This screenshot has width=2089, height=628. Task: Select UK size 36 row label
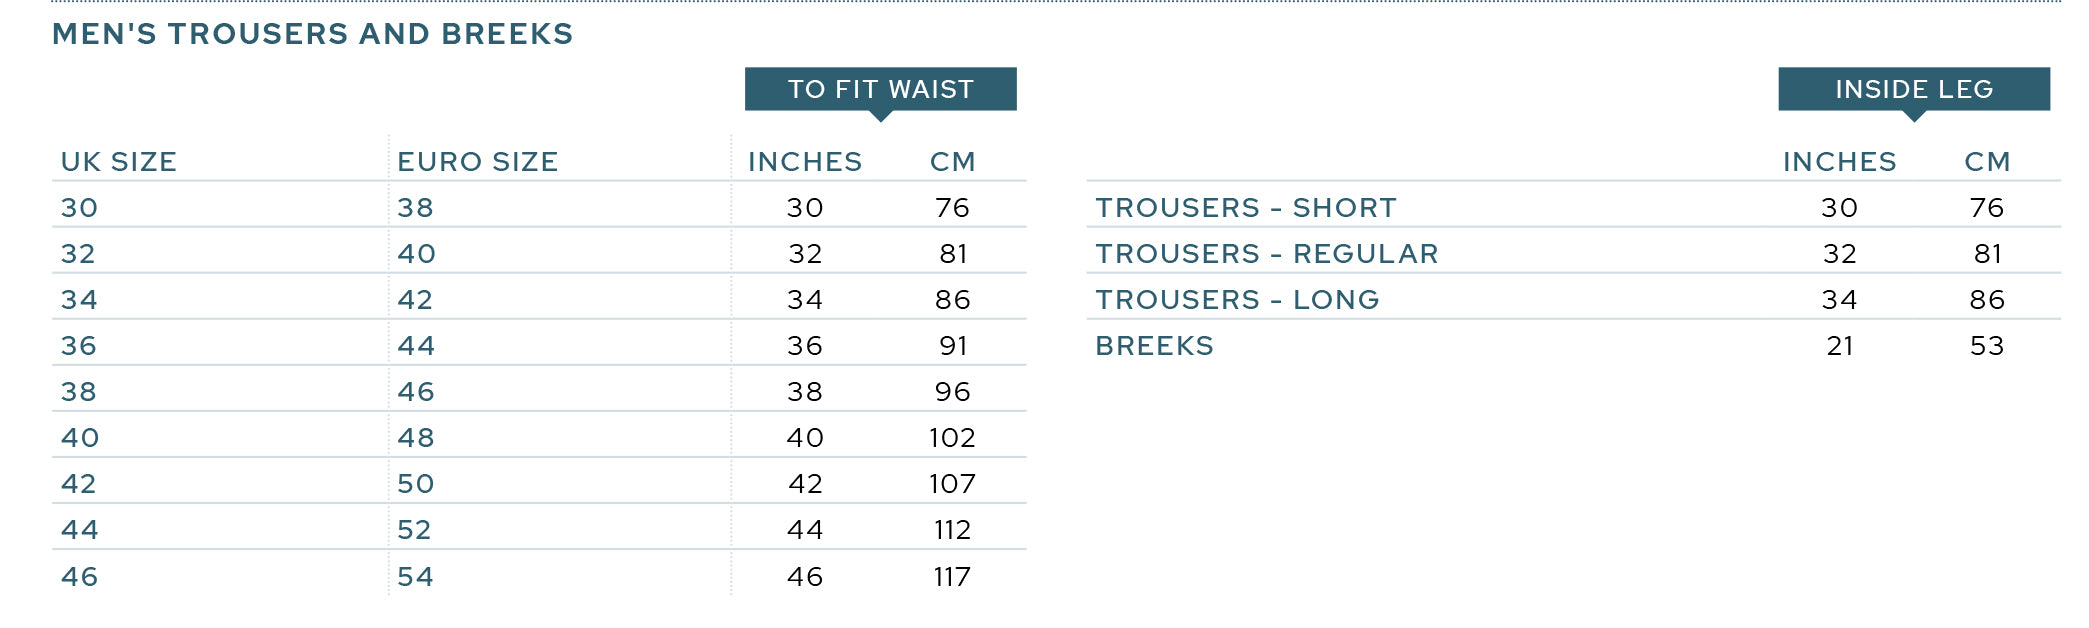79,346
